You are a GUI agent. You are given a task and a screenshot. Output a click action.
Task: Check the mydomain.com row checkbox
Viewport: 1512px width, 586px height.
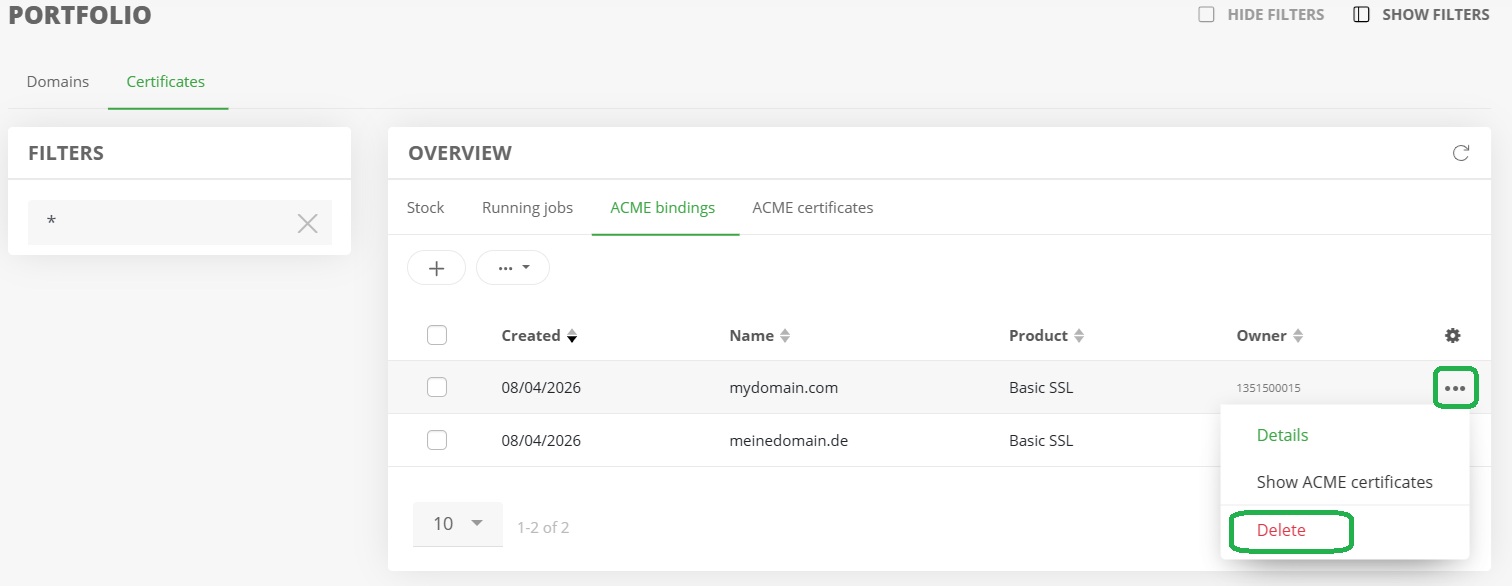tap(437, 387)
